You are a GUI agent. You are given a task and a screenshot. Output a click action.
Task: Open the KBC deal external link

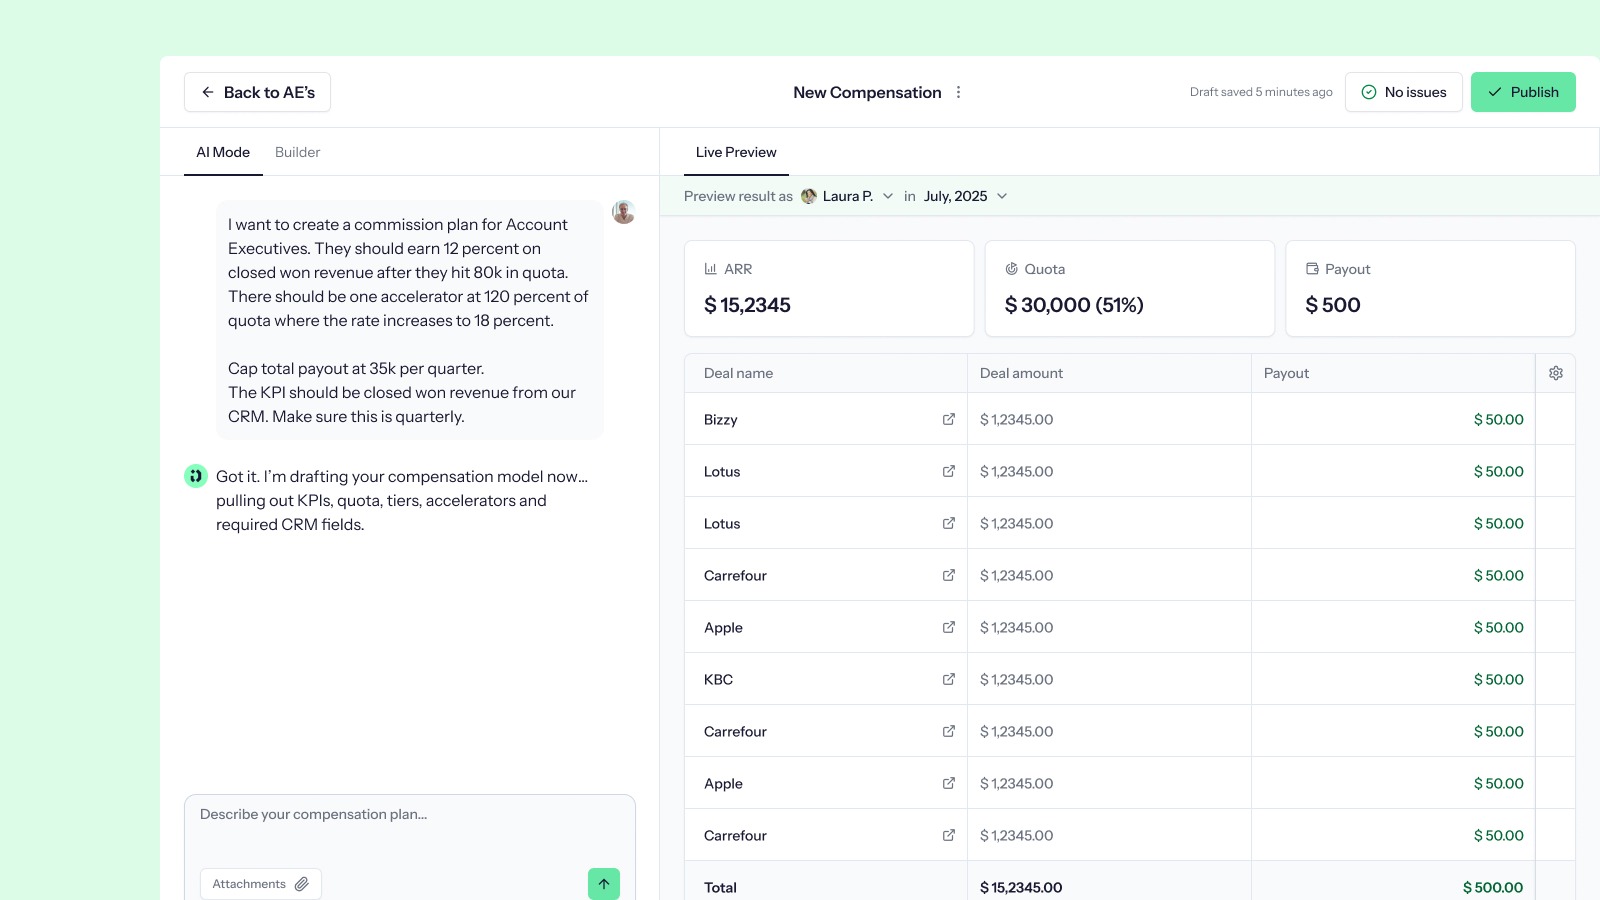948,679
